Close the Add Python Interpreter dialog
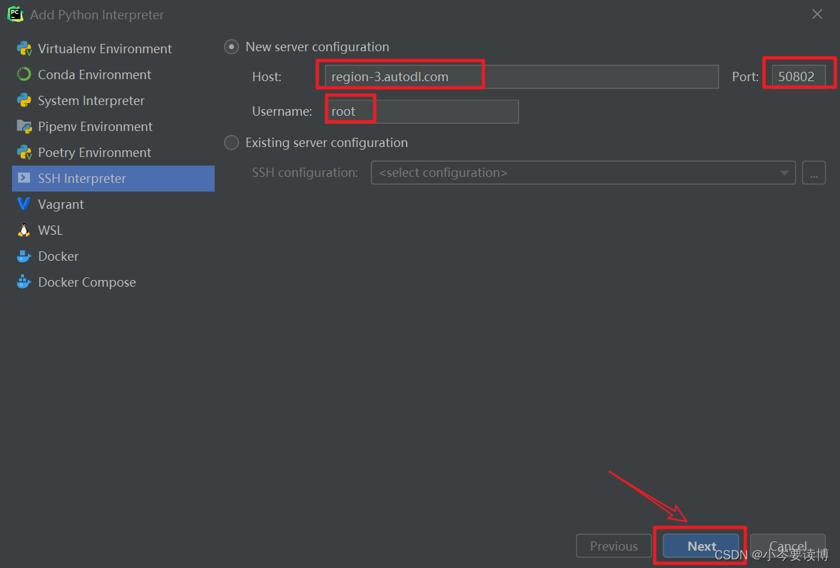Screen dimensions: 840x568 click(x=816, y=14)
